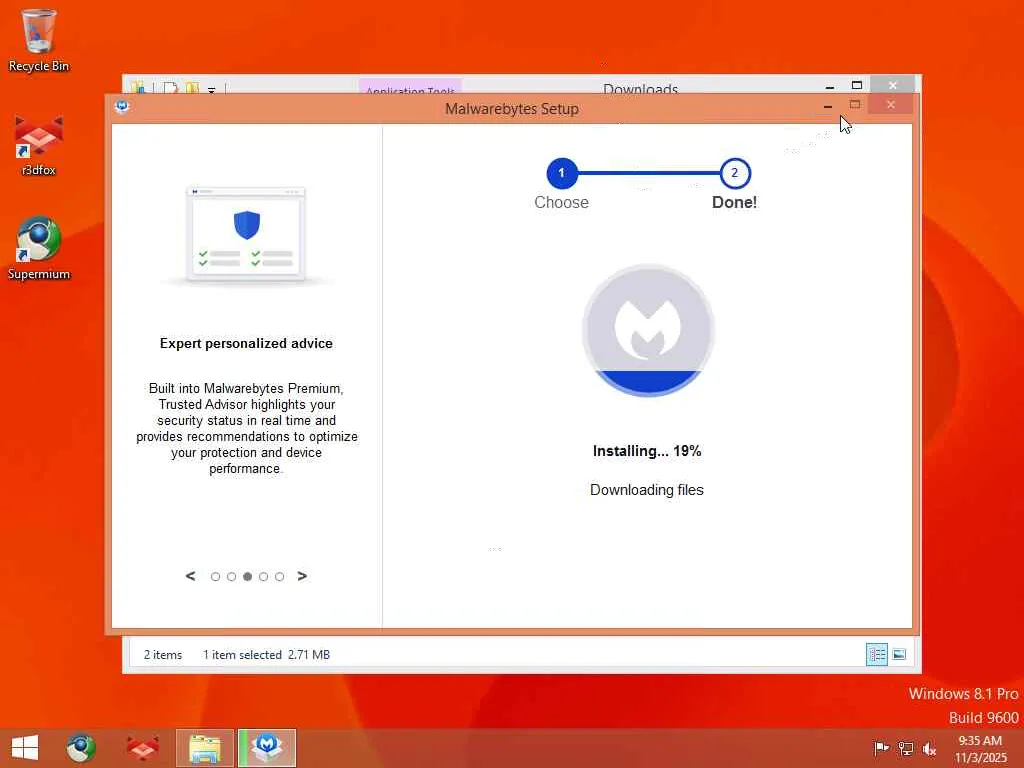Click the 'Installing... 19%' status text
1024x768 pixels.
[x=647, y=451]
